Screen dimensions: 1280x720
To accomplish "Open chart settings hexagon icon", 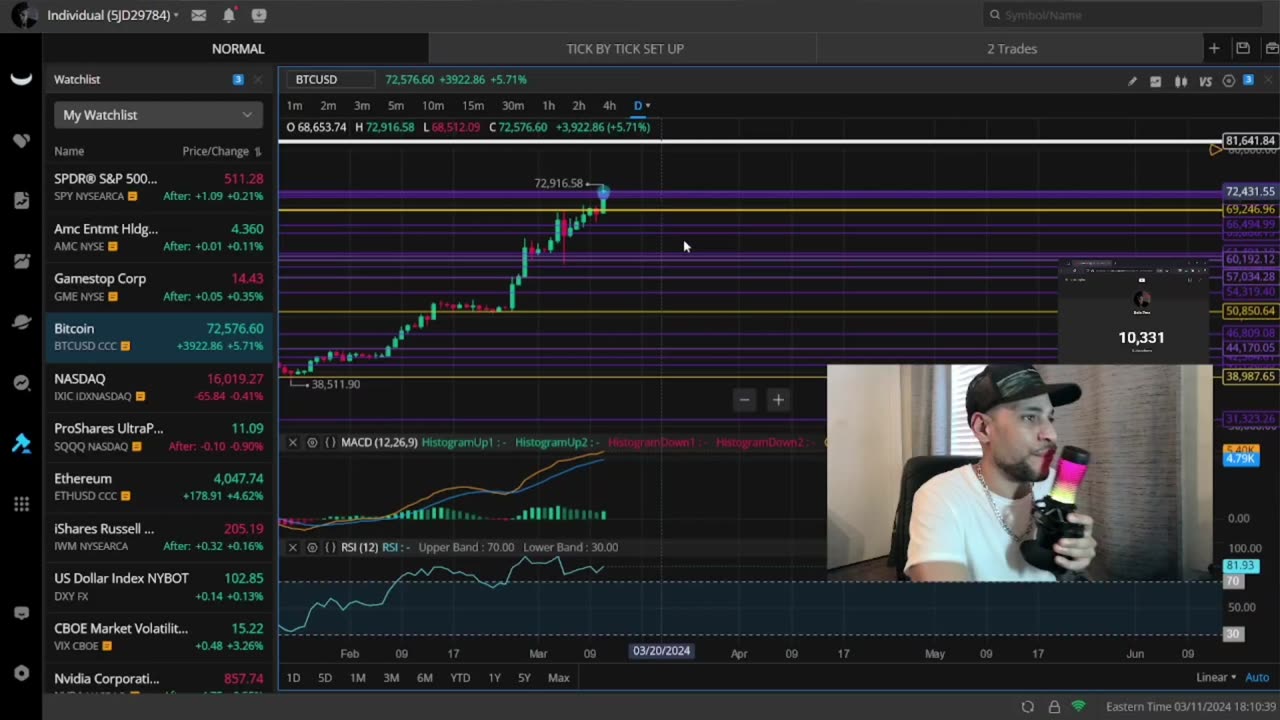I will tap(1229, 81).
